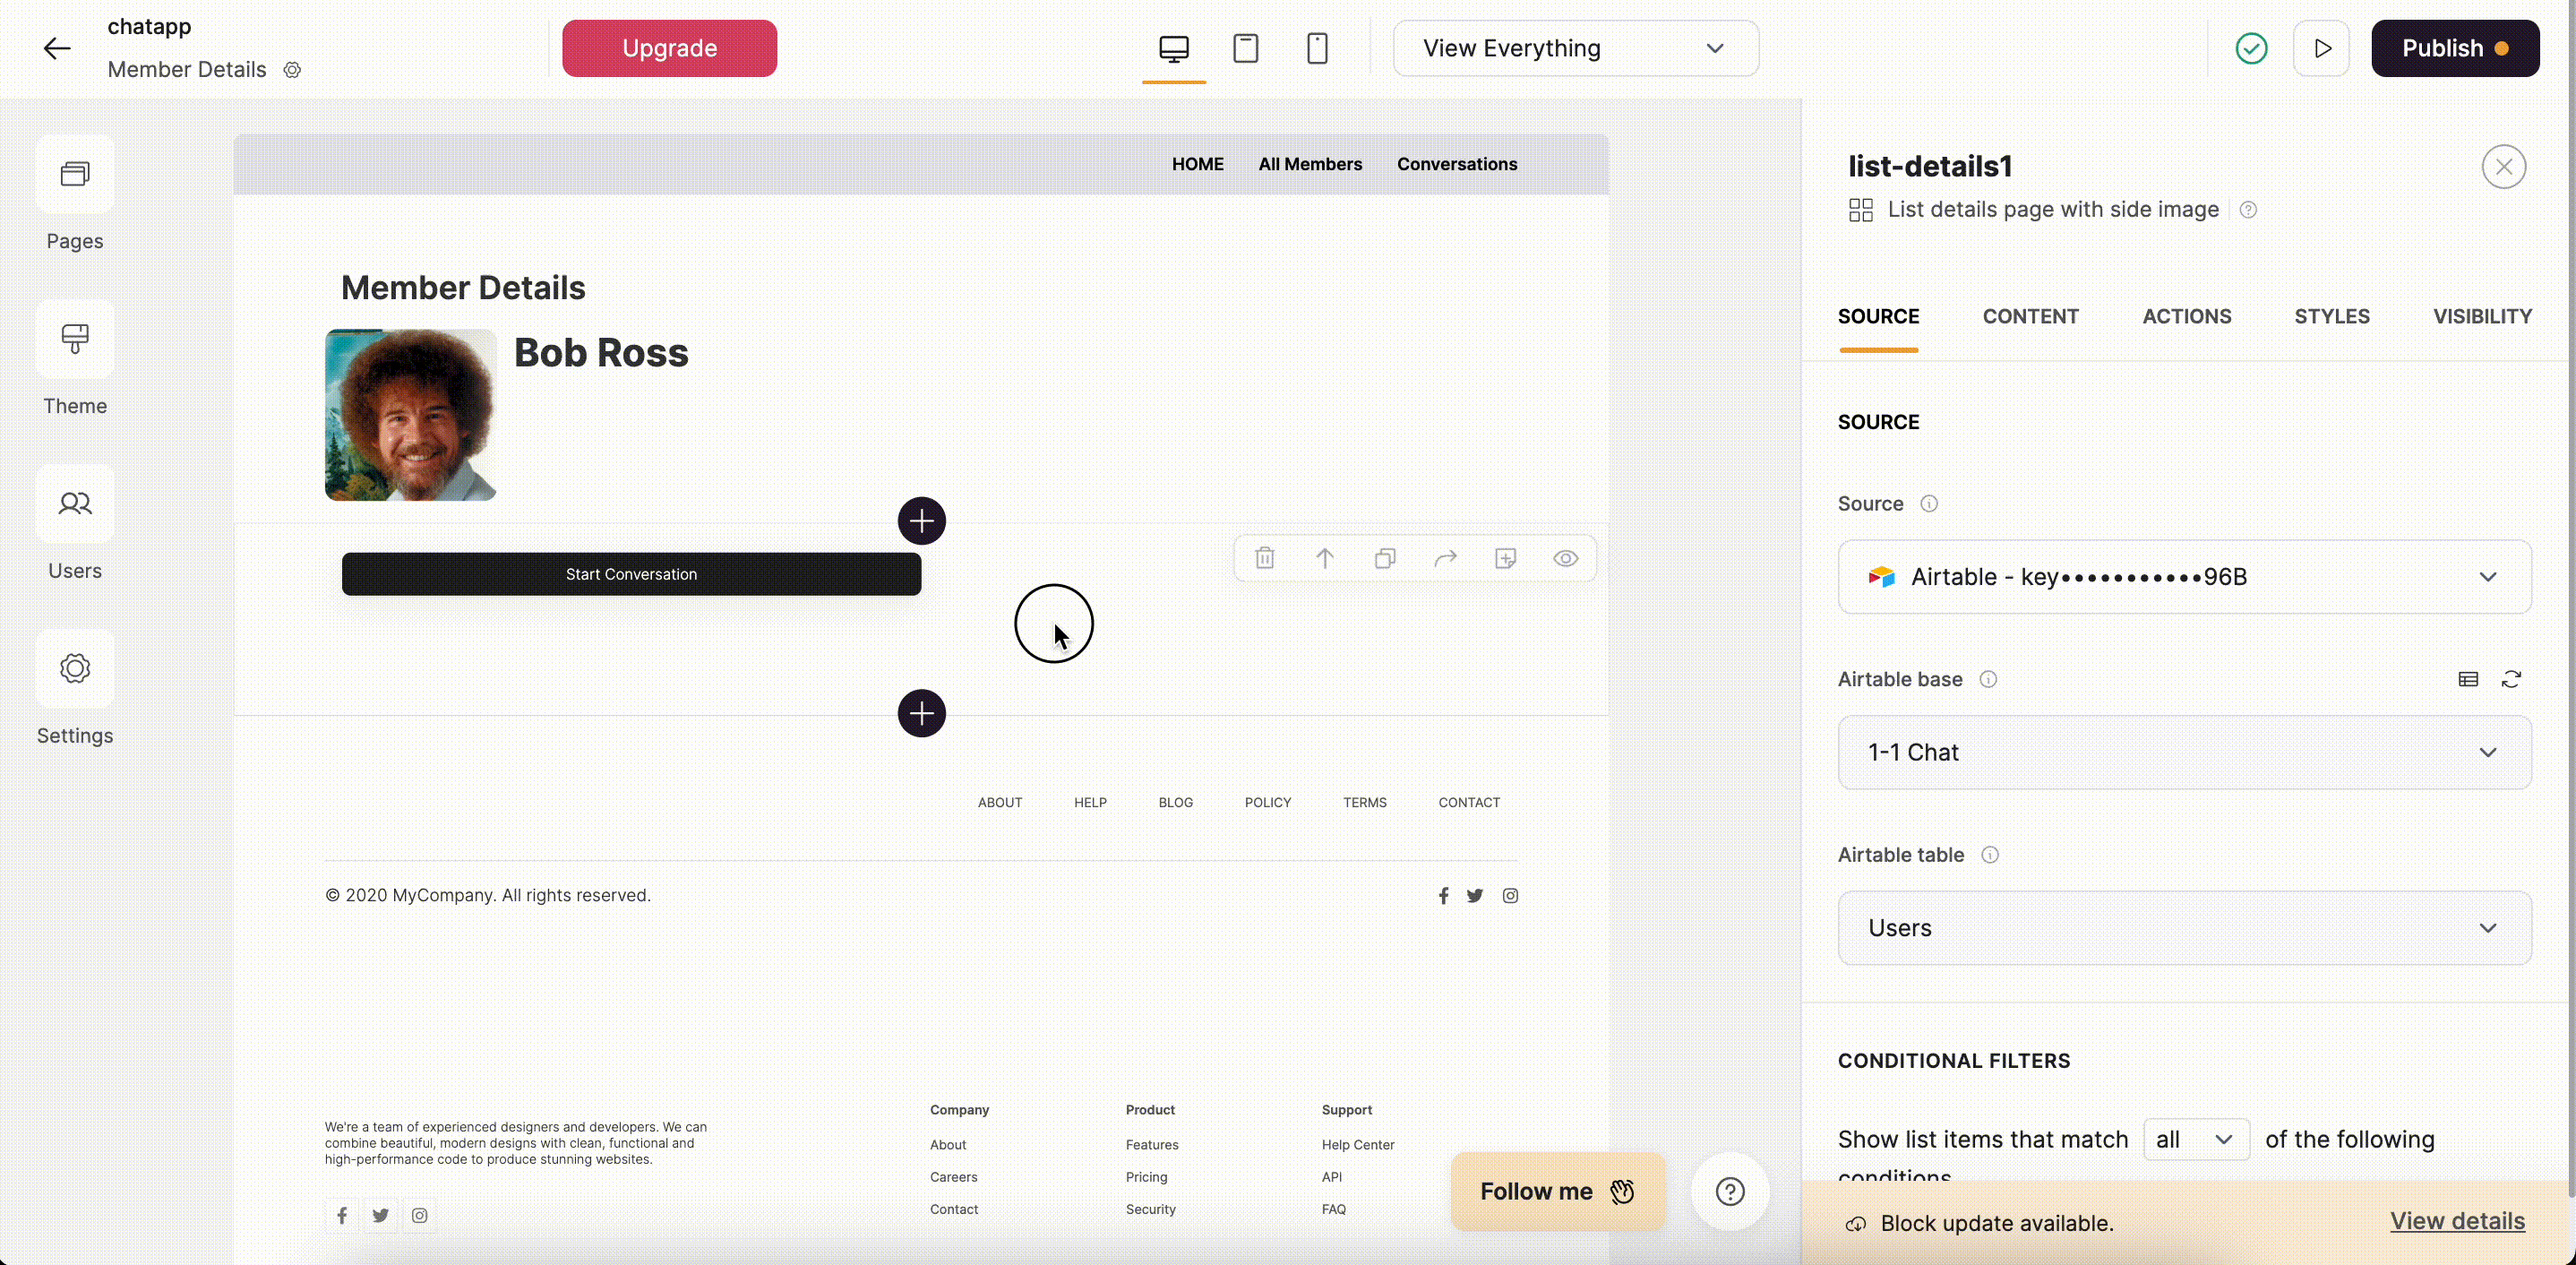The image size is (2576, 1265).
Task: Open the Theme panel icon
Action: (75, 339)
